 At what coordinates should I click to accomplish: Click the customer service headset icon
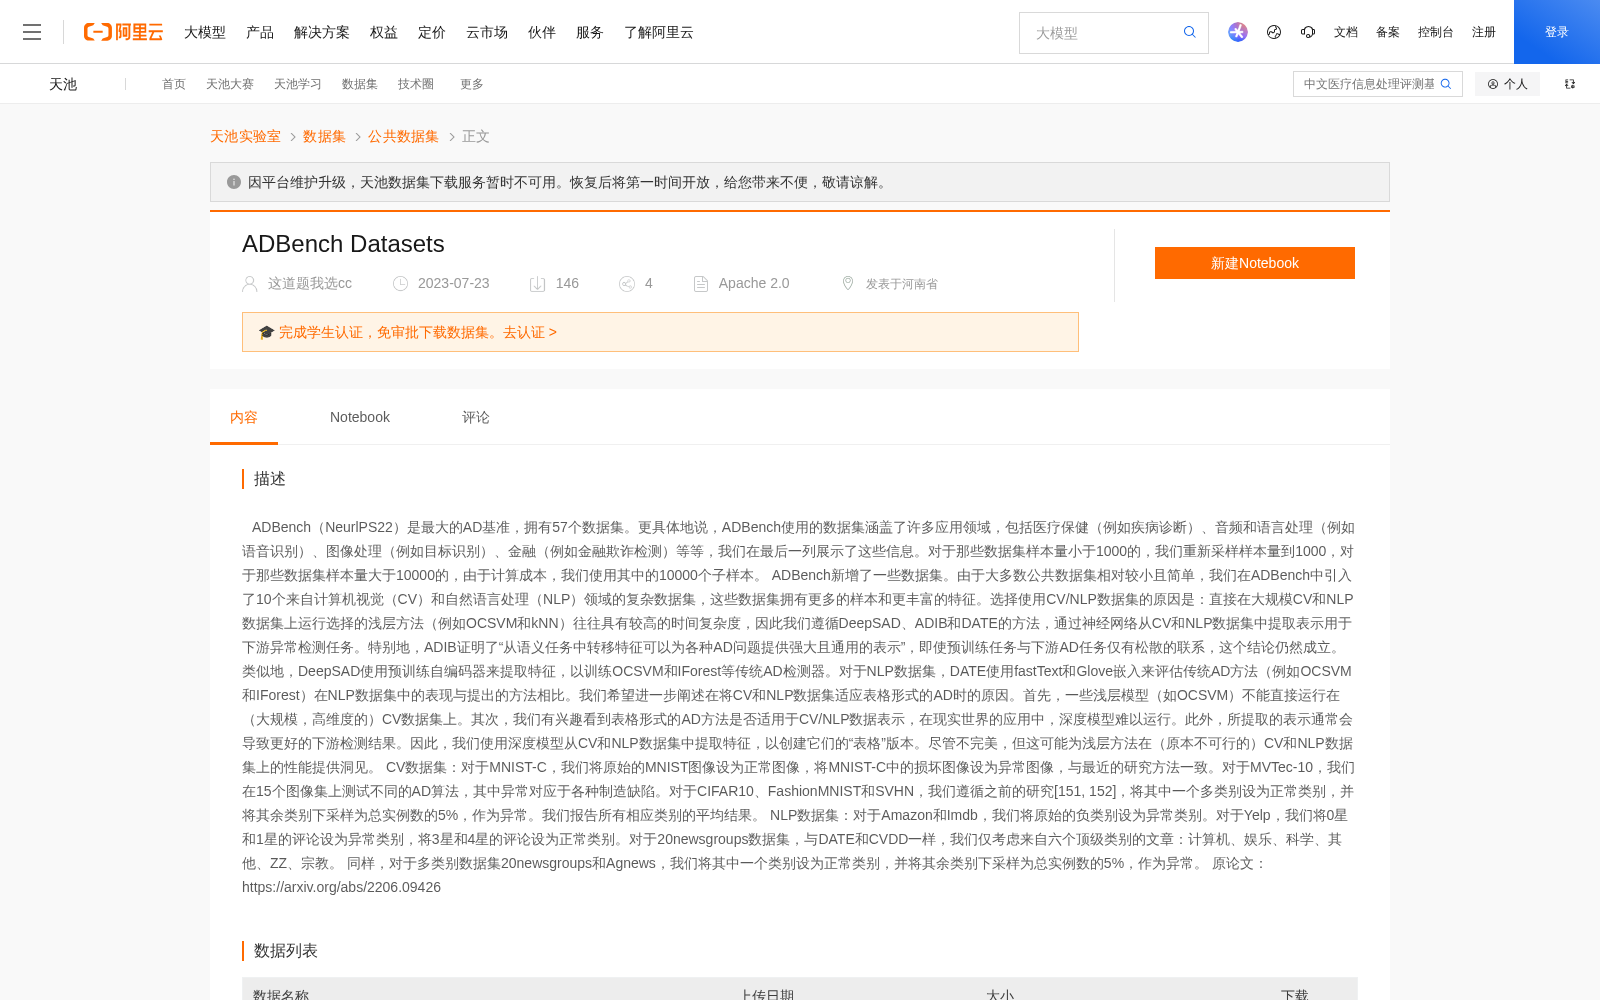pos(1308,32)
